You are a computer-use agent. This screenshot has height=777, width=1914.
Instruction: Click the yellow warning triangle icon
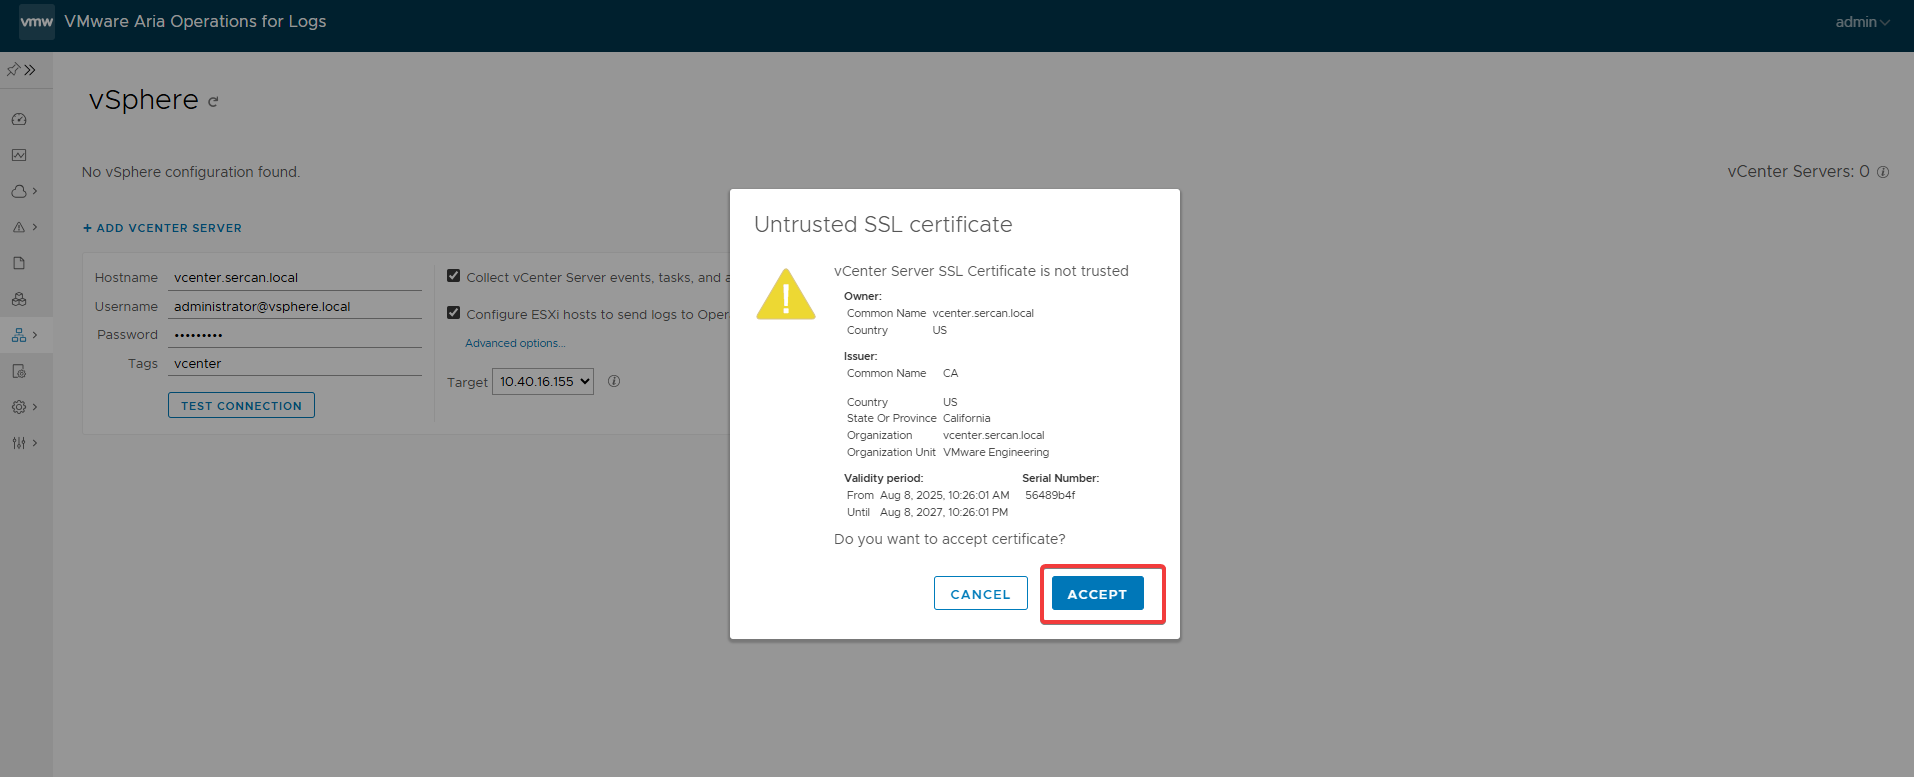(786, 295)
